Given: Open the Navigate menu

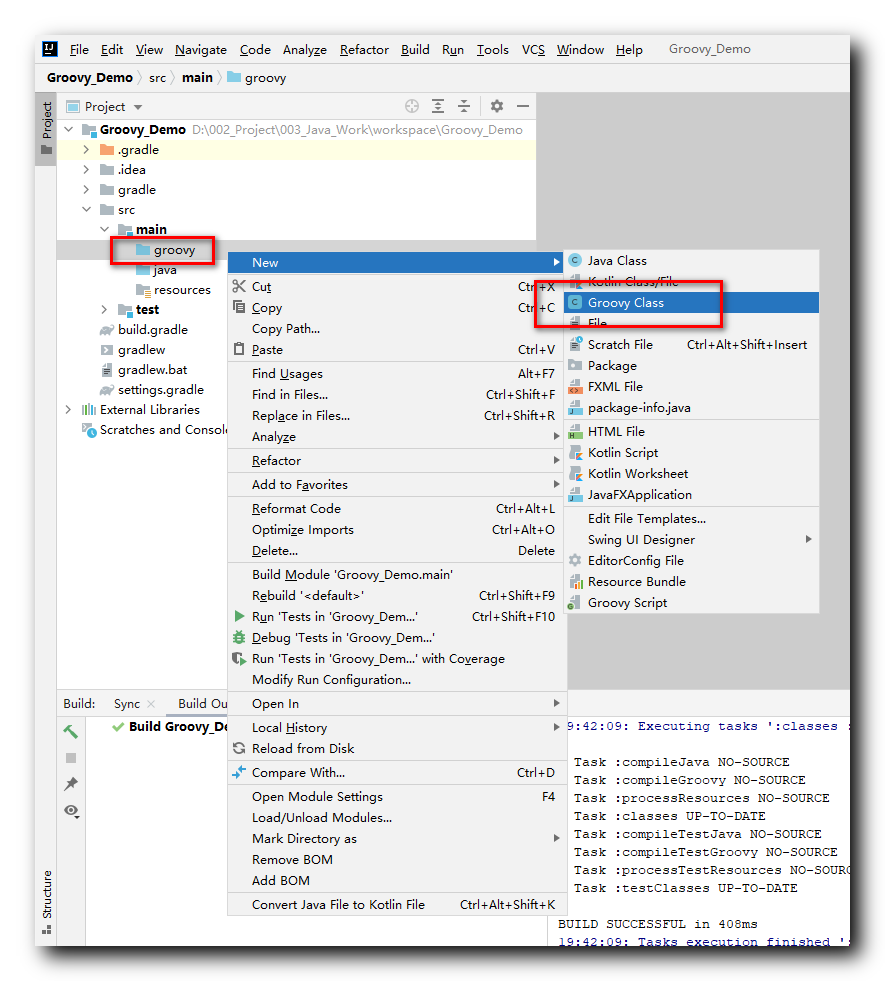Looking at the screenshot, I should (x=201, y=49).
